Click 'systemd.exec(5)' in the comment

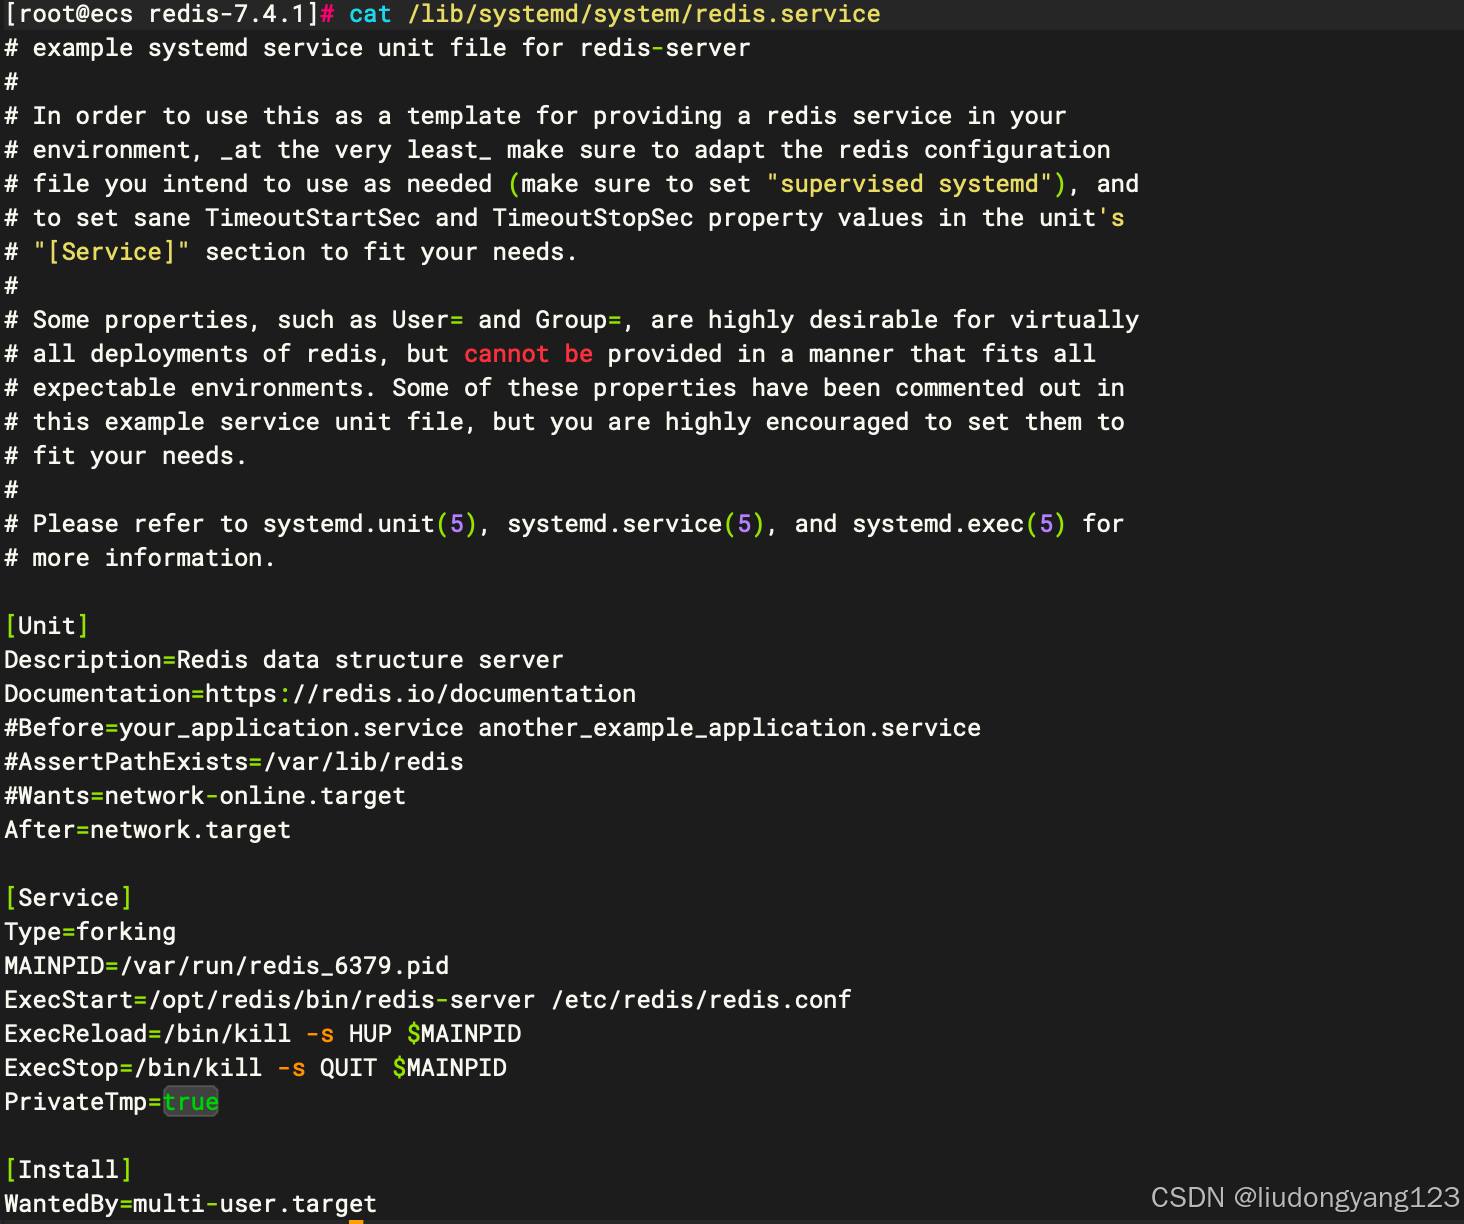click(960, 524)
